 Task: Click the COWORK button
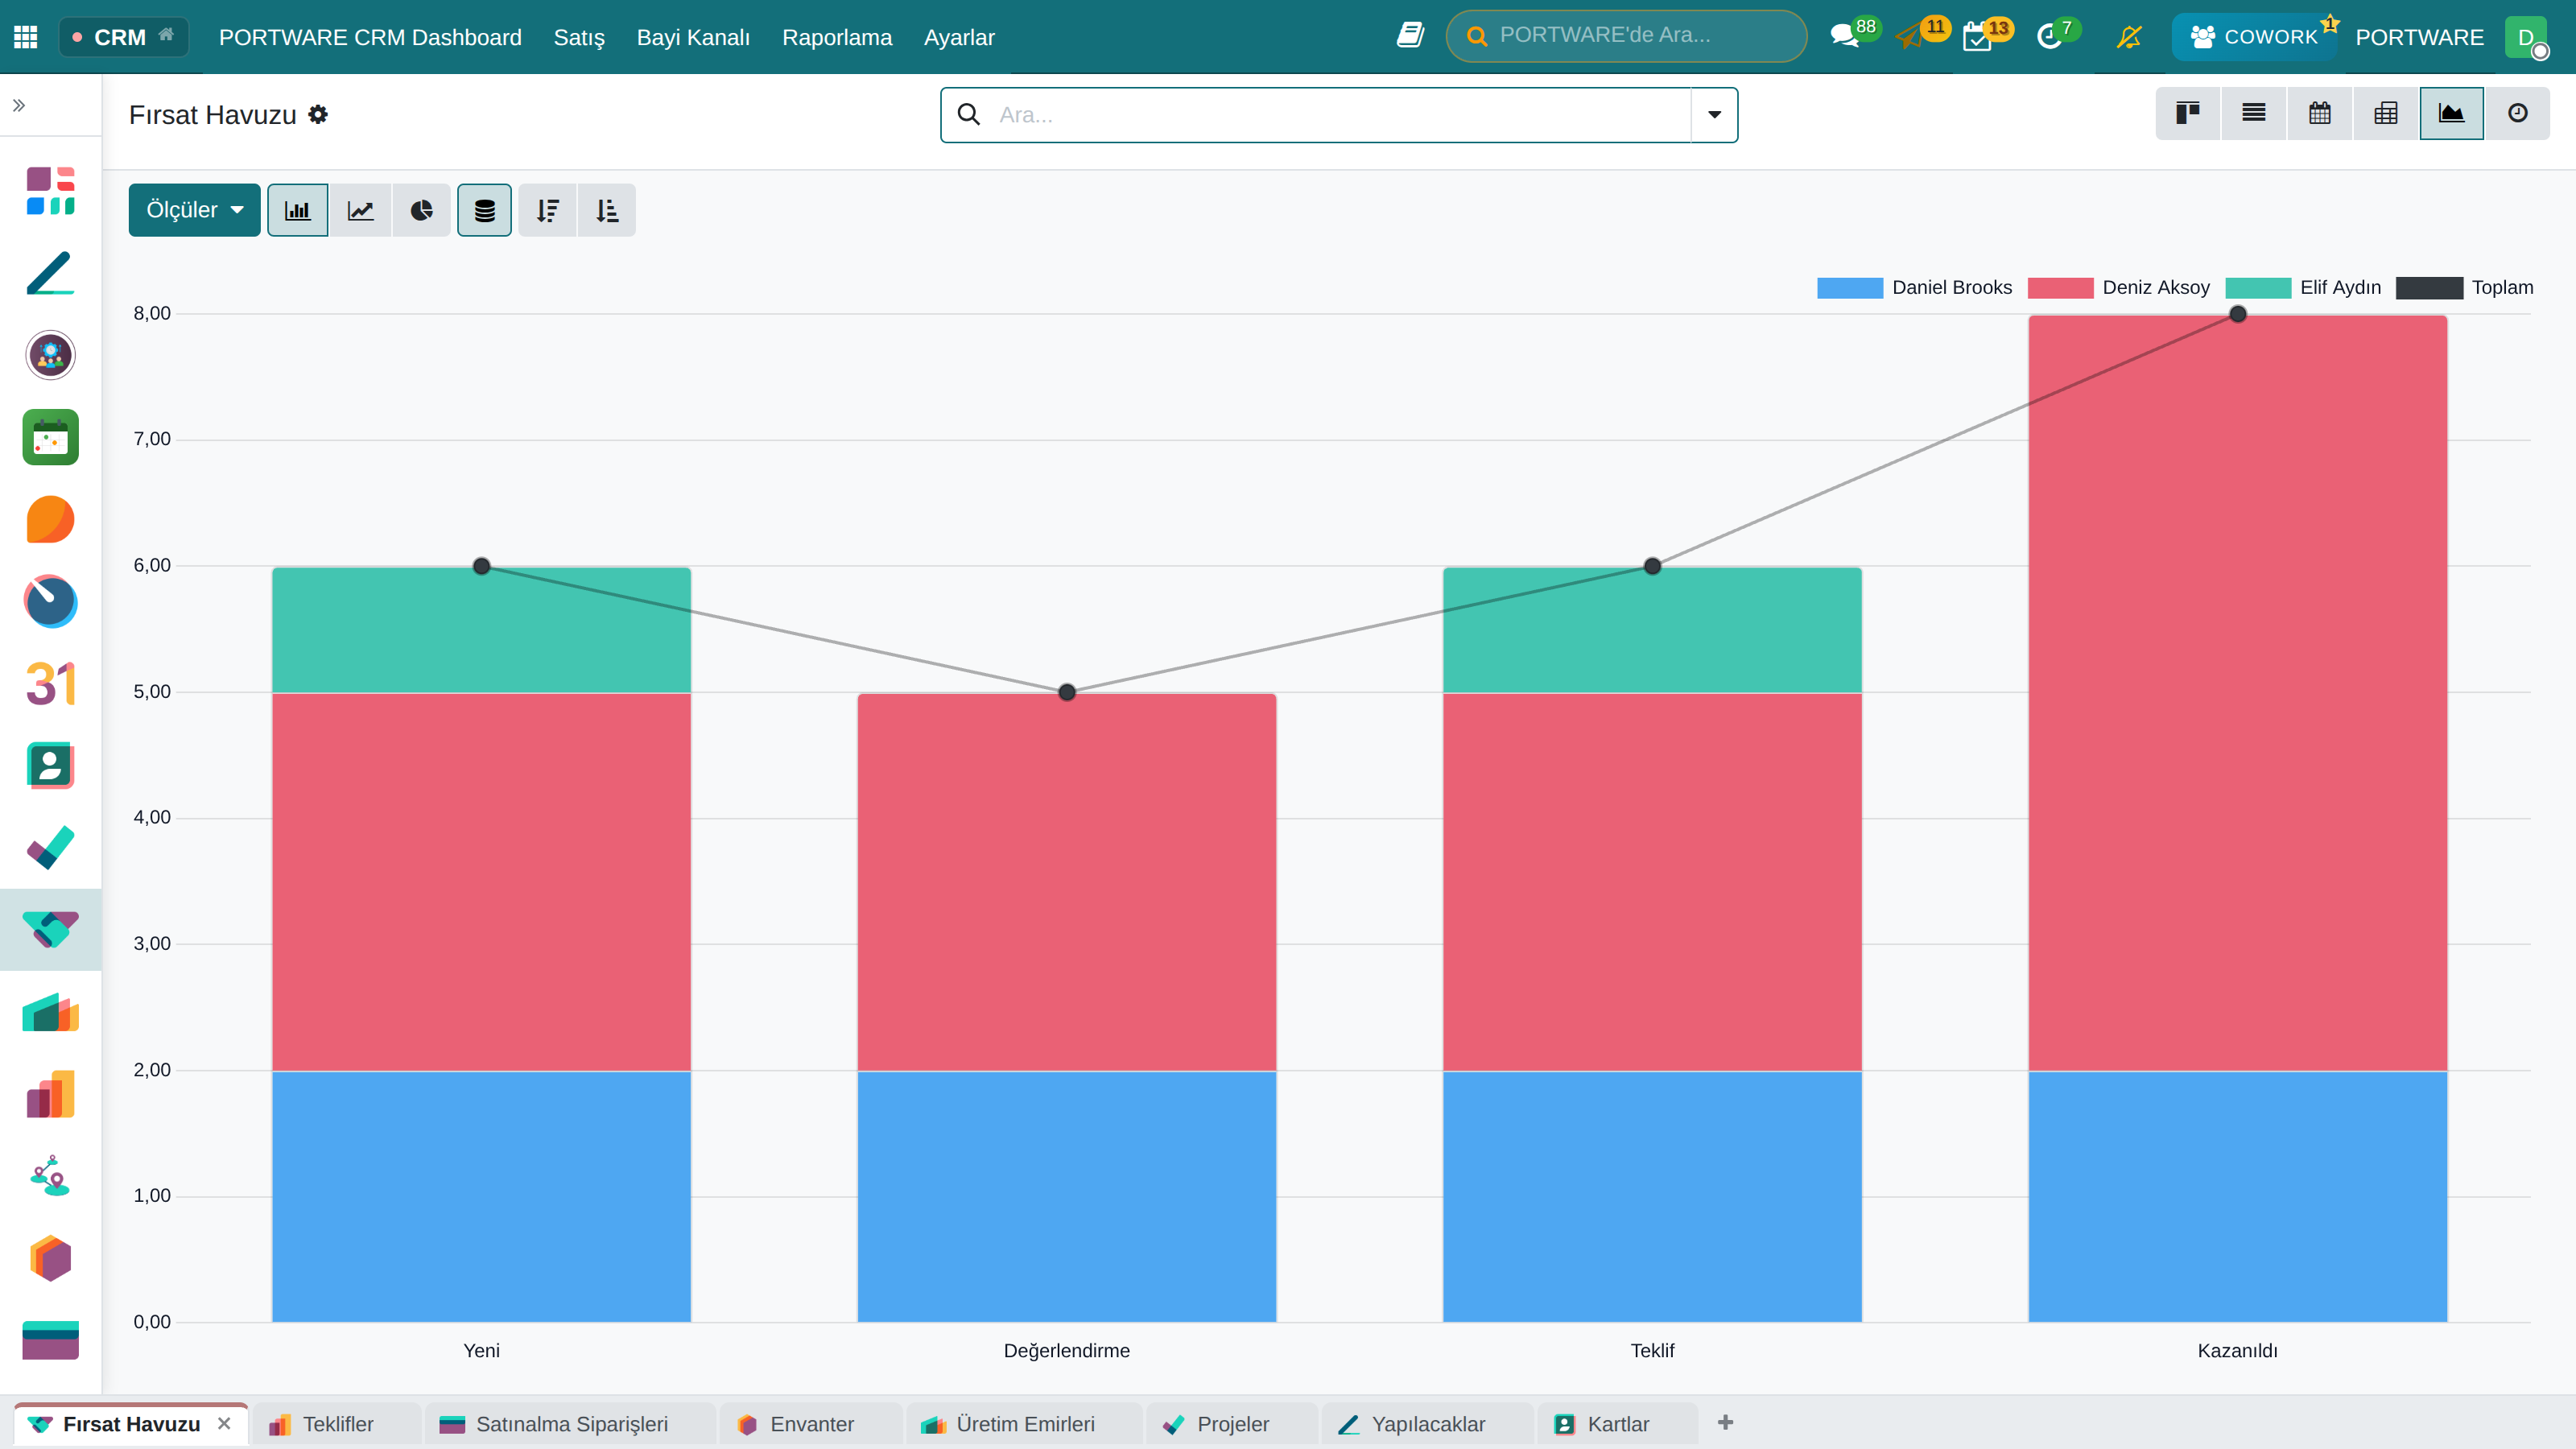pyautogui.click(x=2254, y=37)
